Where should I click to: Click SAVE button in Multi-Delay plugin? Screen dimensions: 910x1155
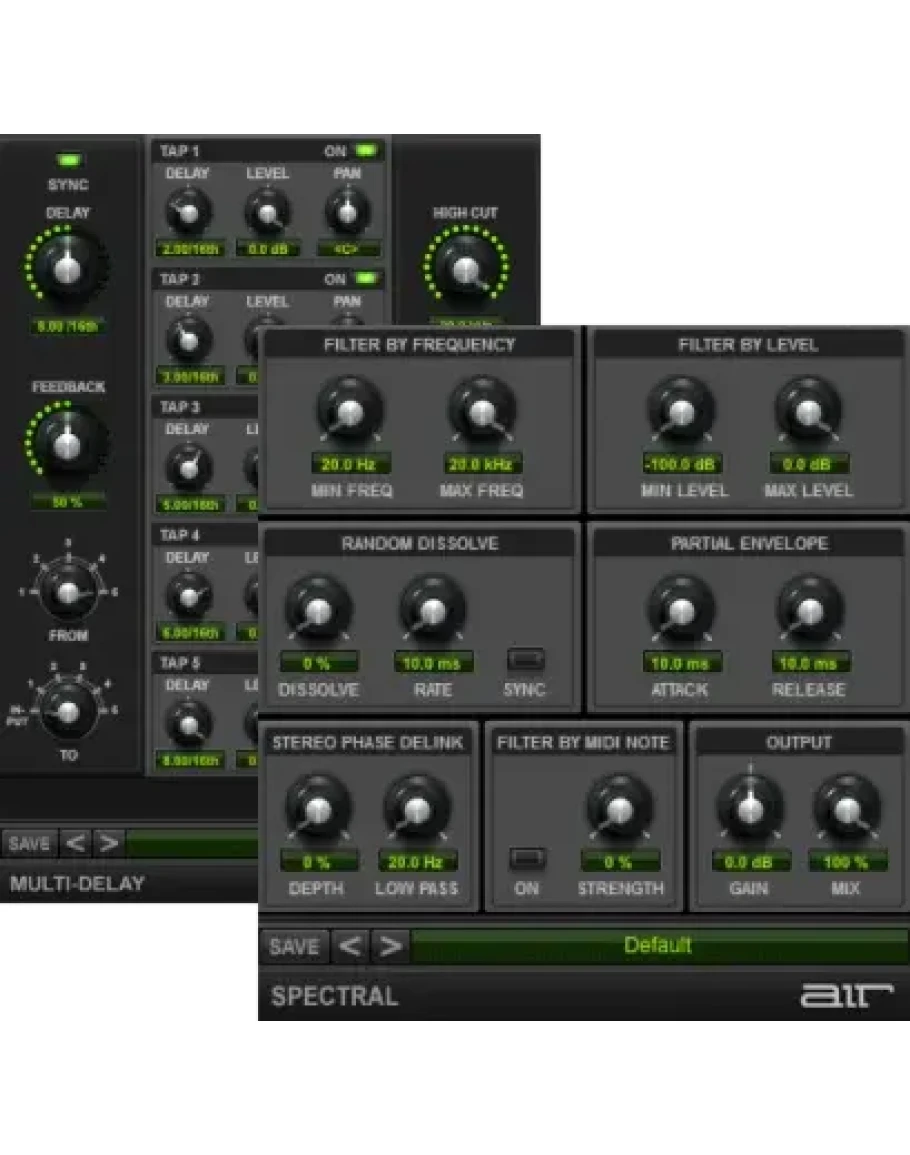(x=29, y=843)
